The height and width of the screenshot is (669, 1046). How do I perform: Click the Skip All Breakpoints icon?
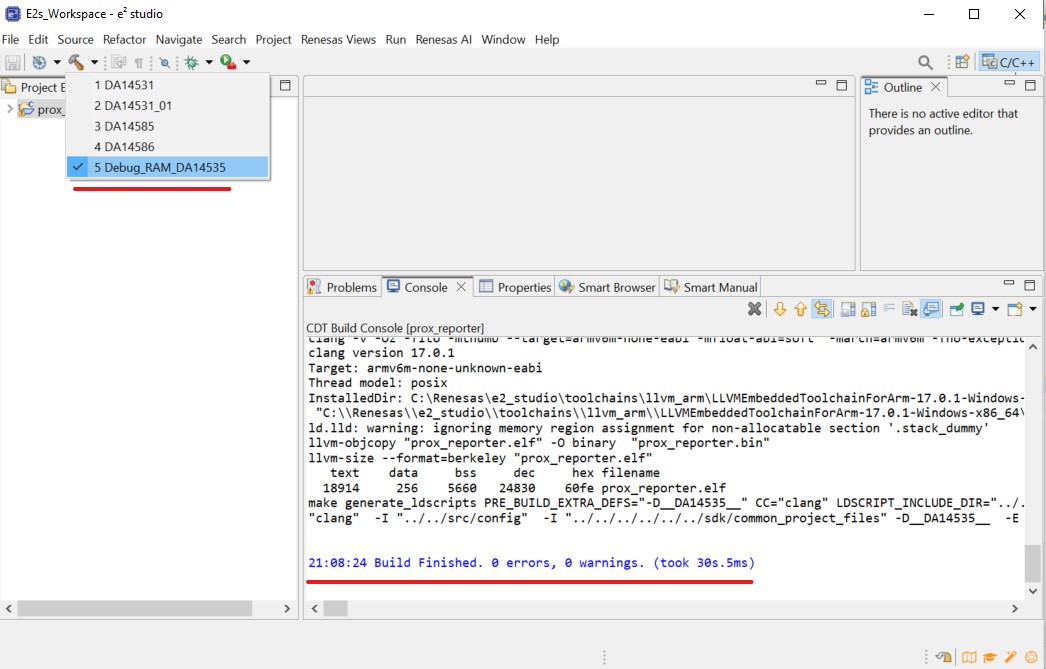pos(164,63)
